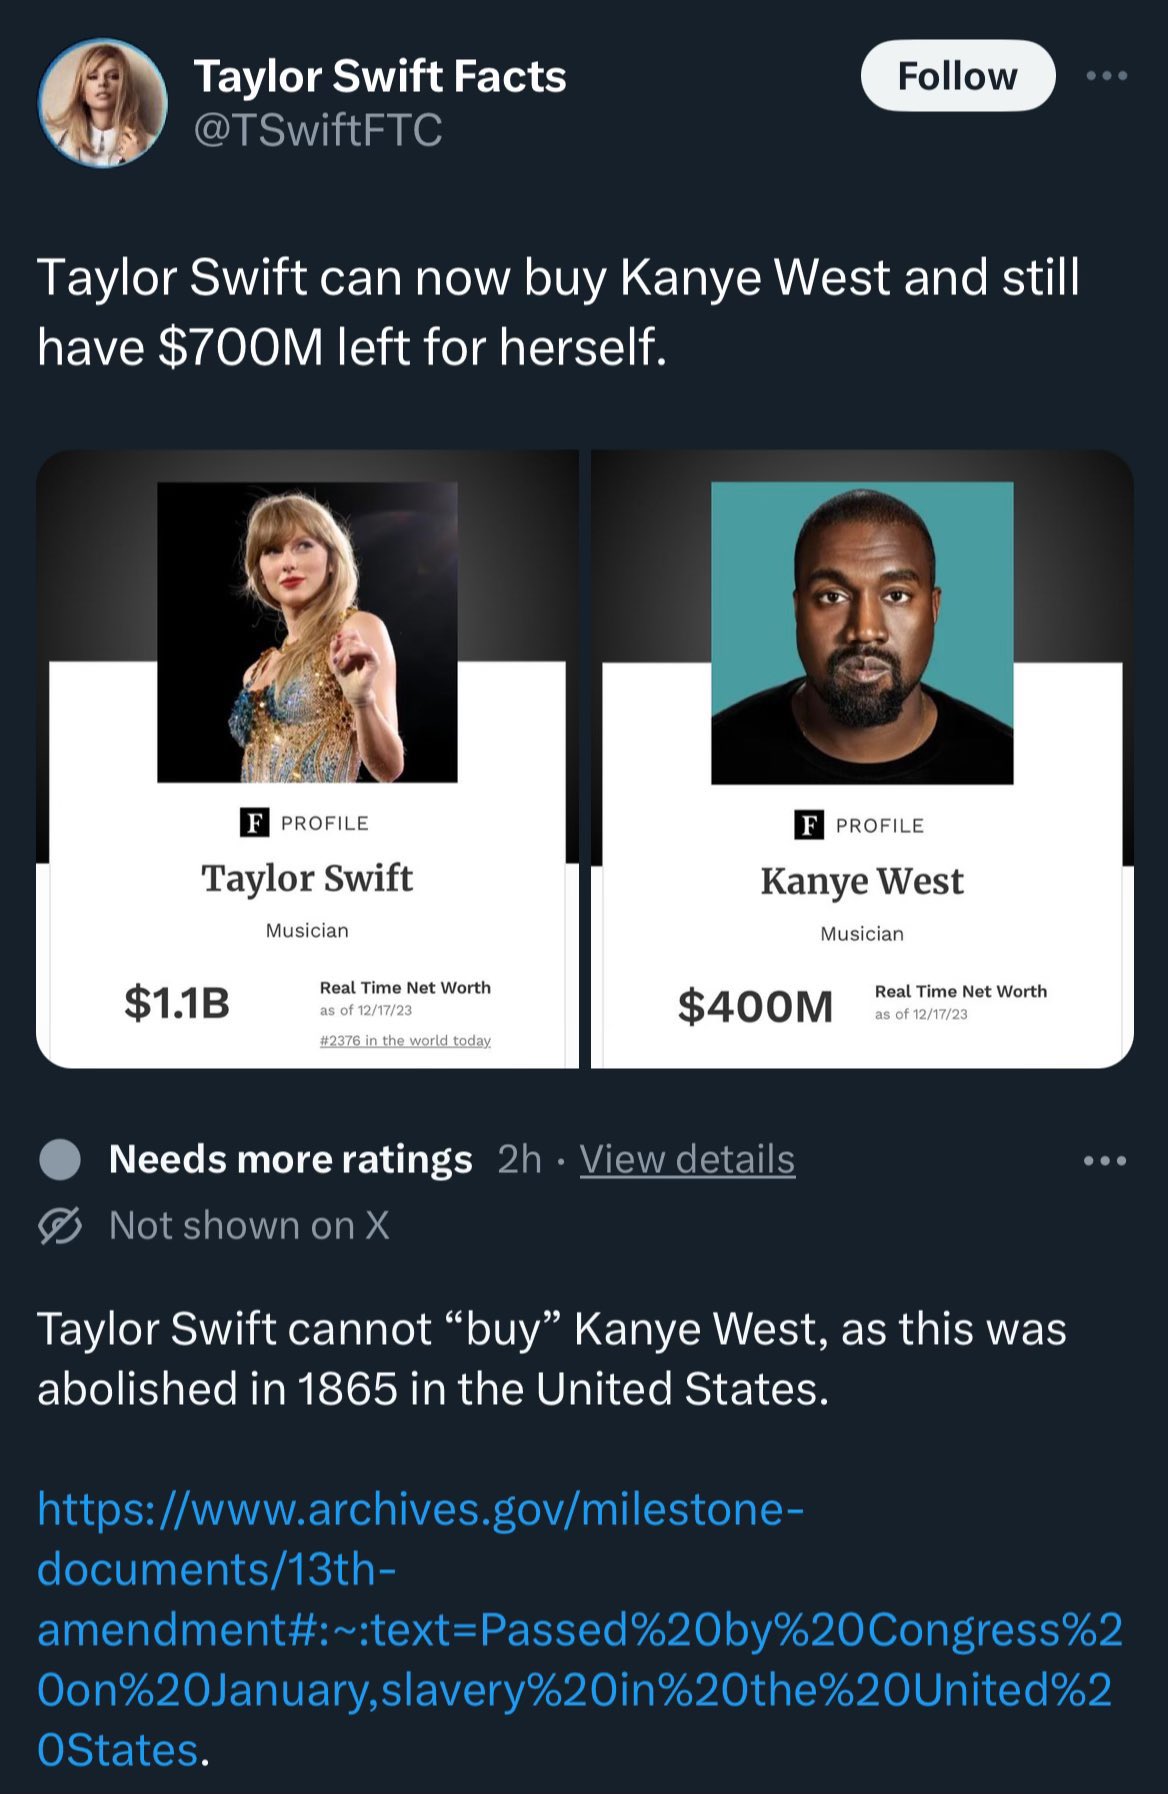Open the Taylor Swift Forbes profile image
The height and width of the screenshot is (1794, 1168).
[307, 632]
